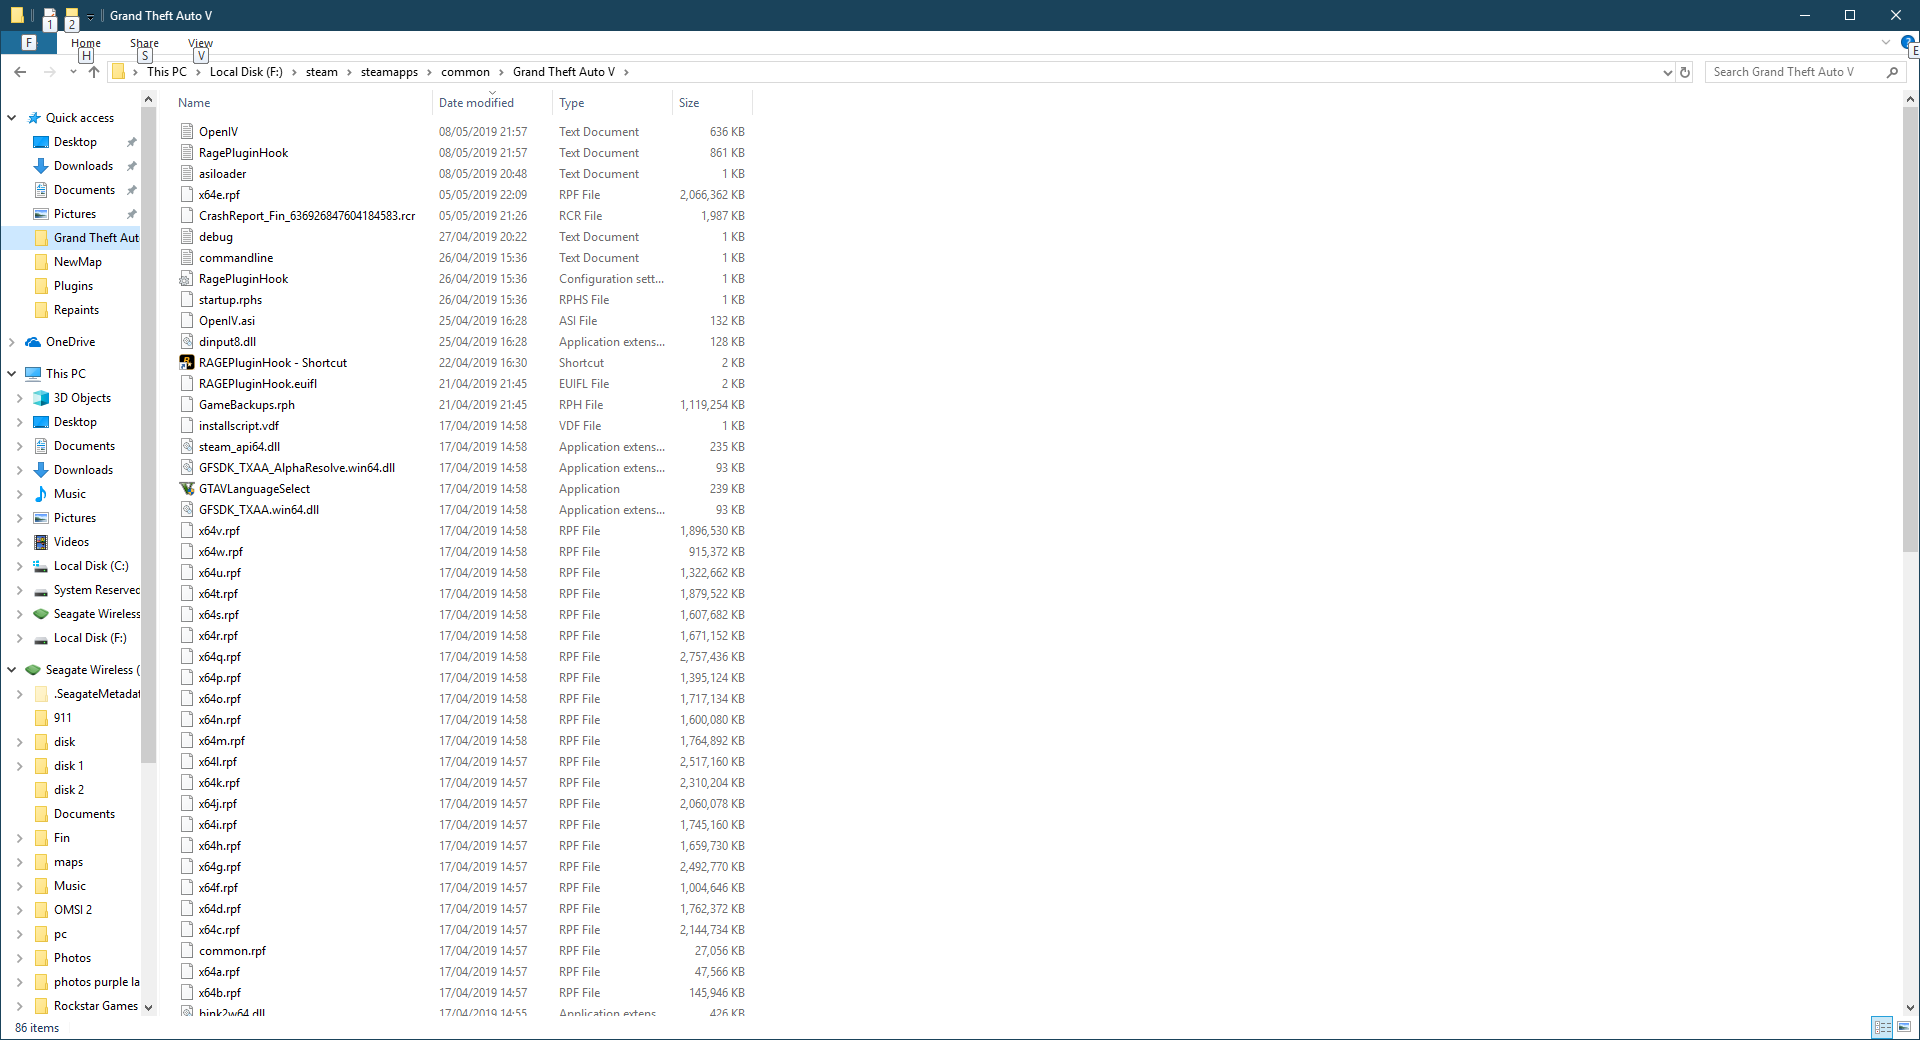Refresh the Grand Theft Auto V folder
Viewport: 1920px width, 1040px height.
[x=1685, y=72]
